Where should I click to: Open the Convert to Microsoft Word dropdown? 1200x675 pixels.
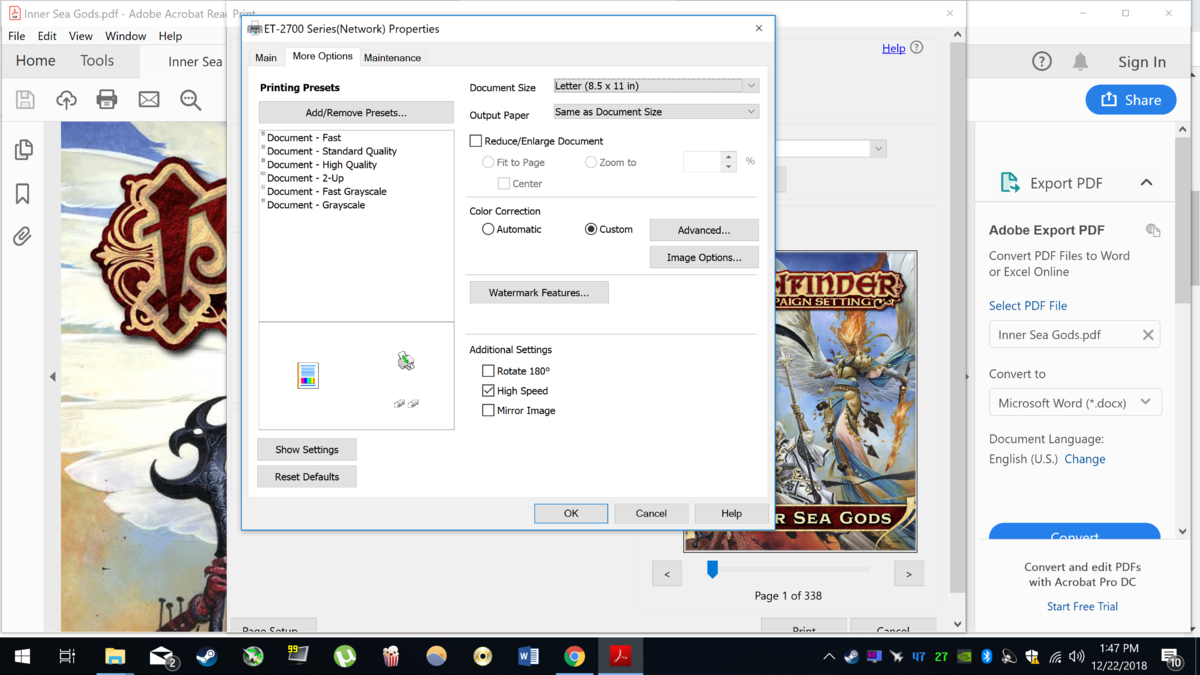tap(1074, 403)
